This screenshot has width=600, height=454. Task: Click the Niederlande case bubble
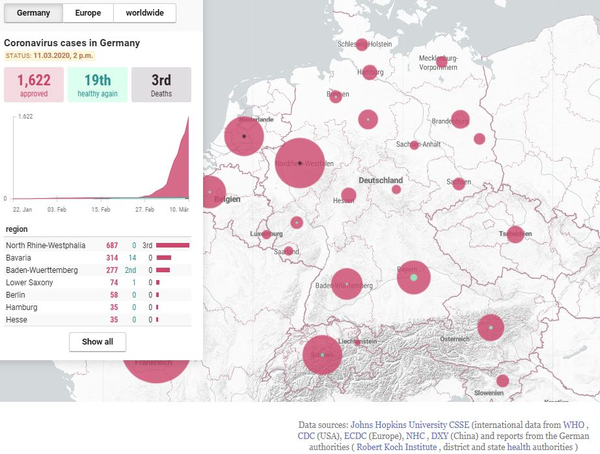(x=244, y=136)
